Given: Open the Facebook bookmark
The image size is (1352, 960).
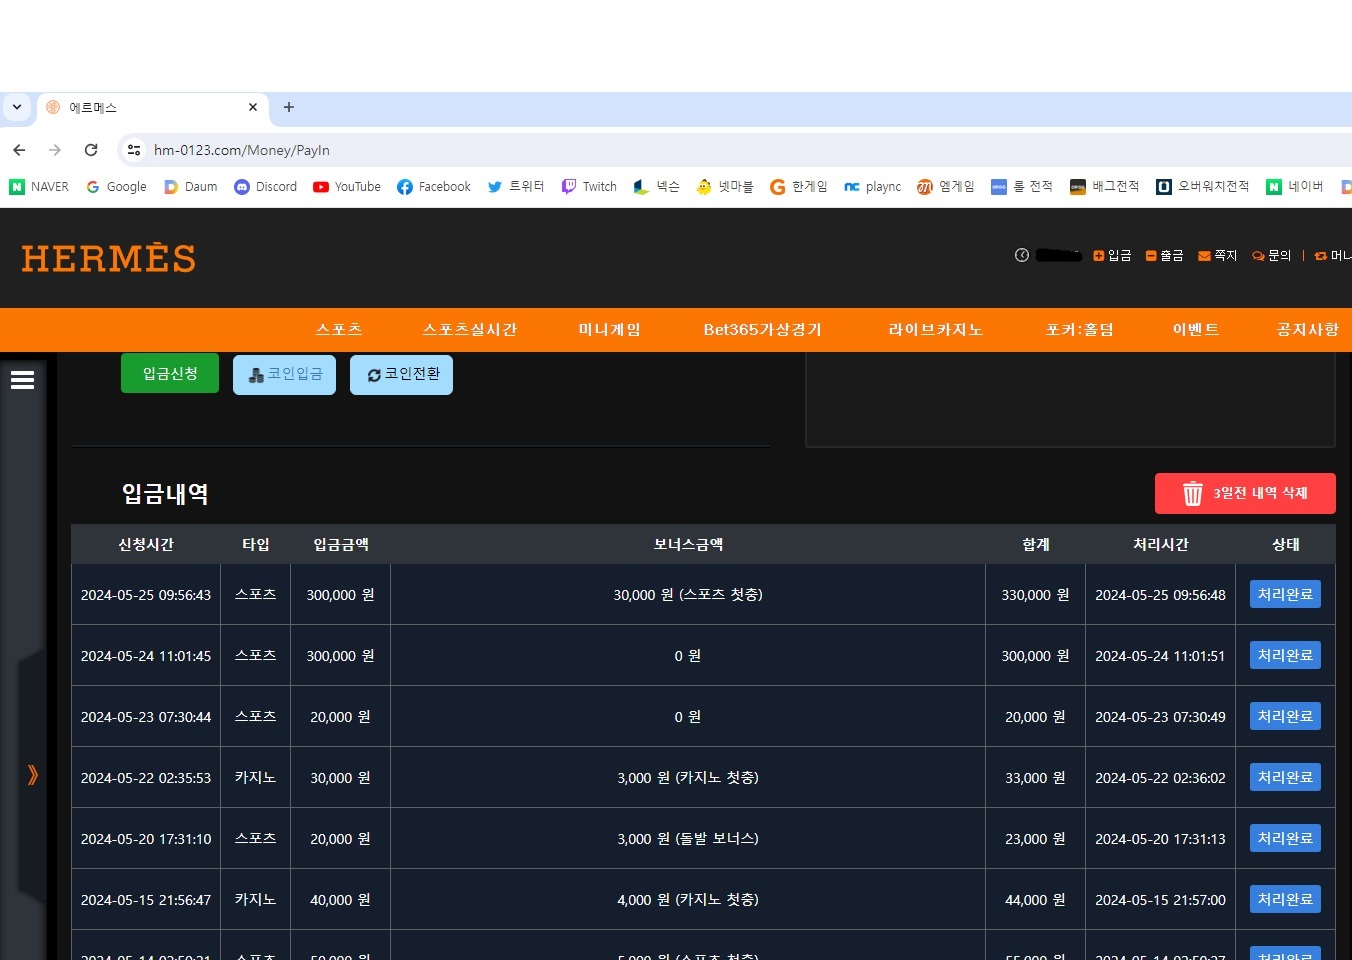Looking at the screenshot, I should [434, 187].
